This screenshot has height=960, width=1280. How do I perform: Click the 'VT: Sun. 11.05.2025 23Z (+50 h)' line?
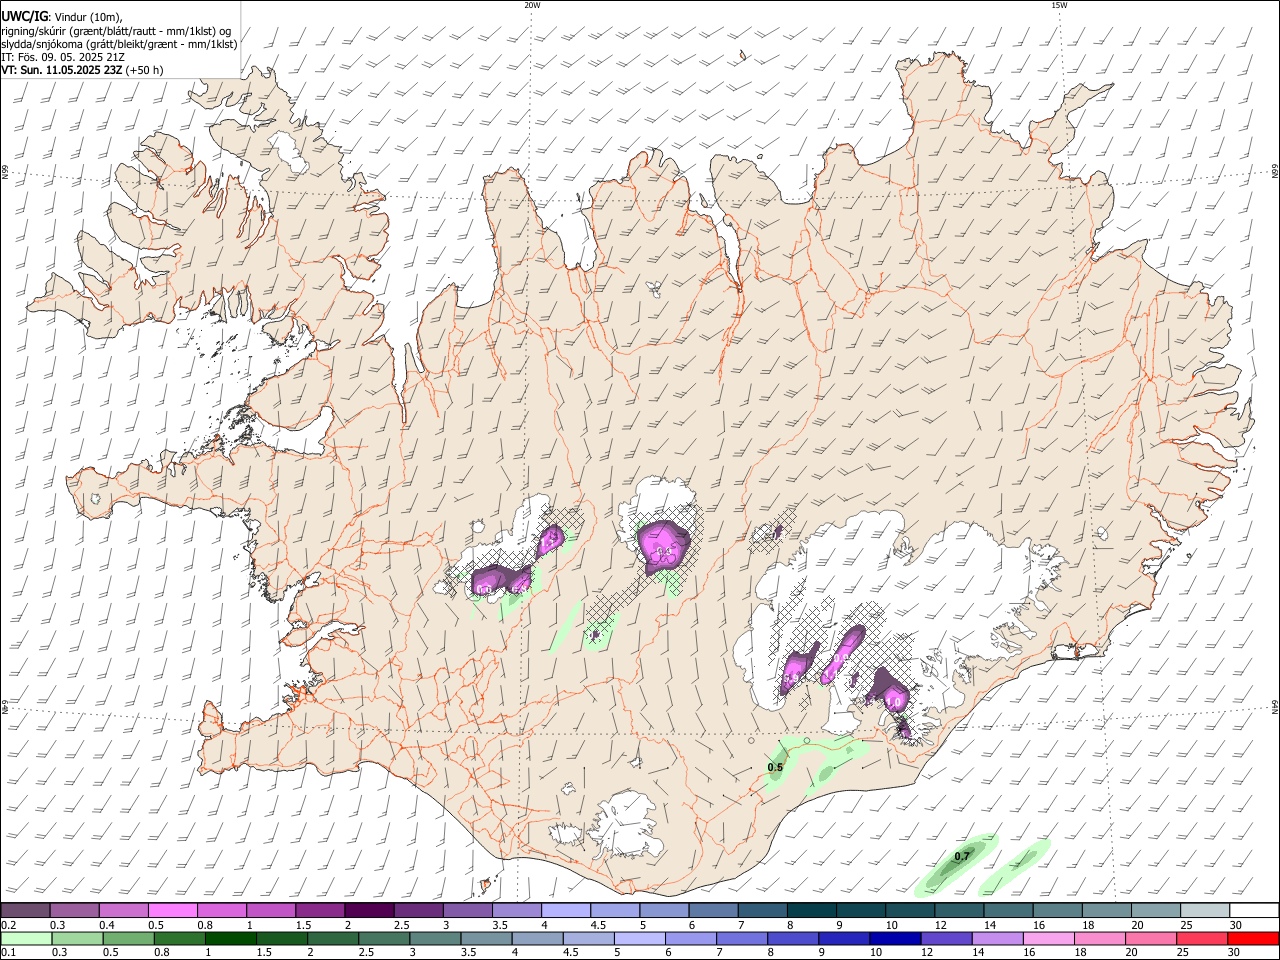pos(82,71)
